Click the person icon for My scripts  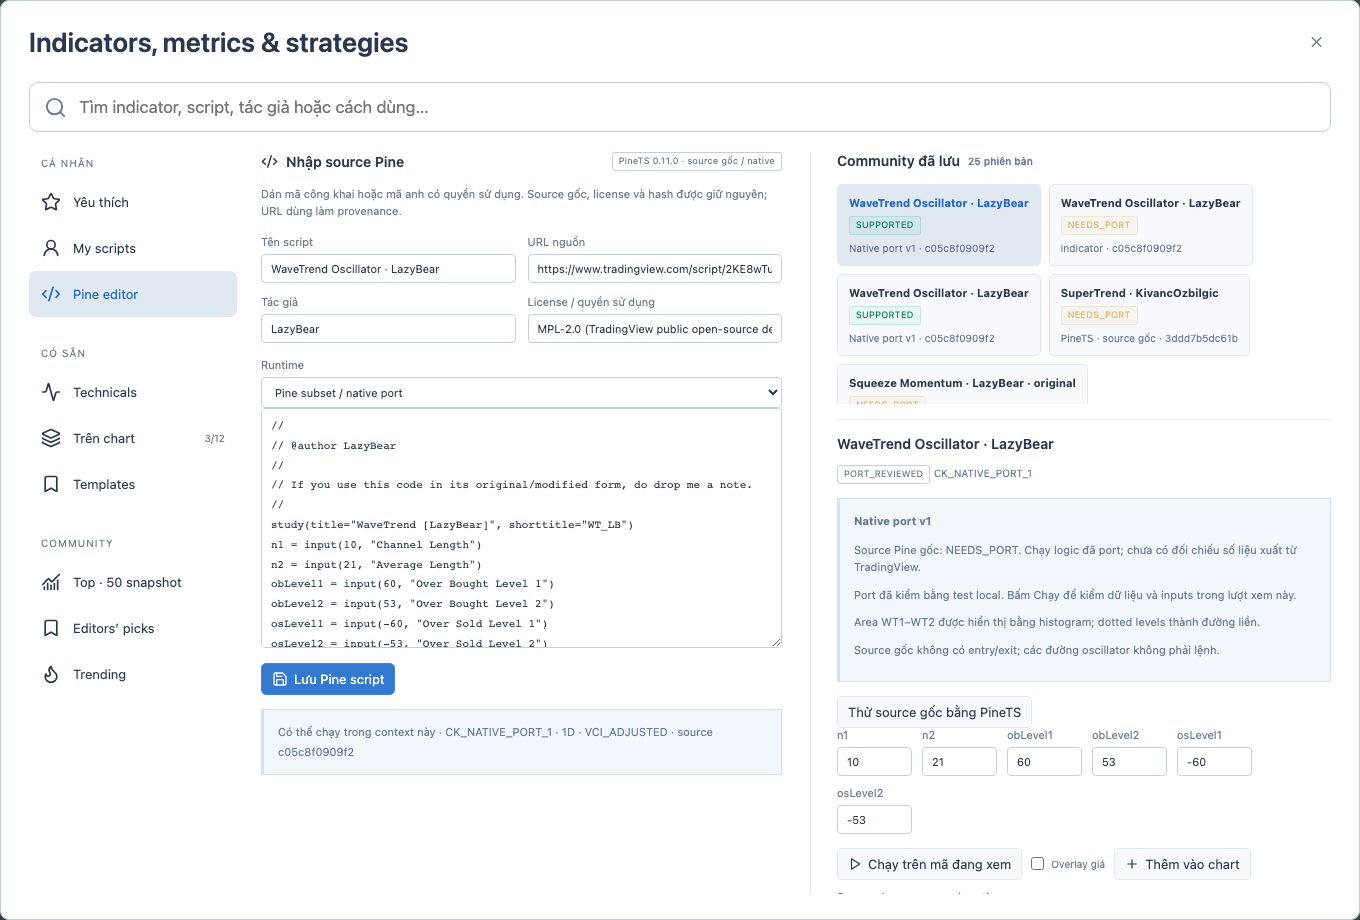point(51,248)
